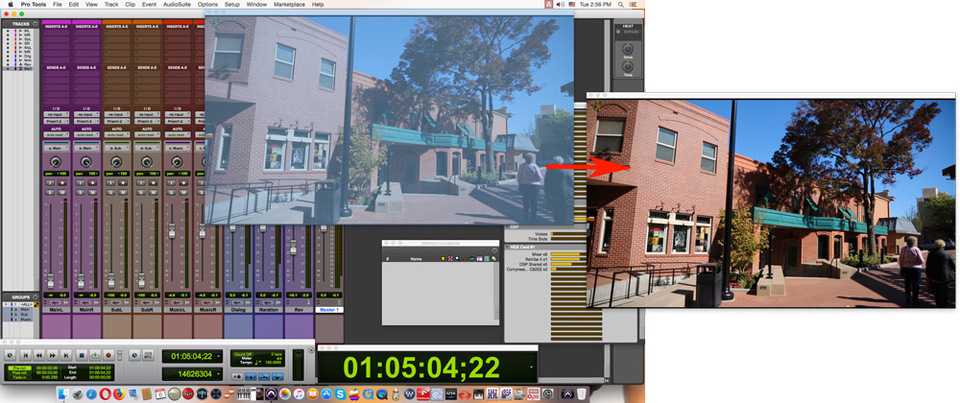Click the Rewind transport button
960x403 pixels.
(39, 355)
